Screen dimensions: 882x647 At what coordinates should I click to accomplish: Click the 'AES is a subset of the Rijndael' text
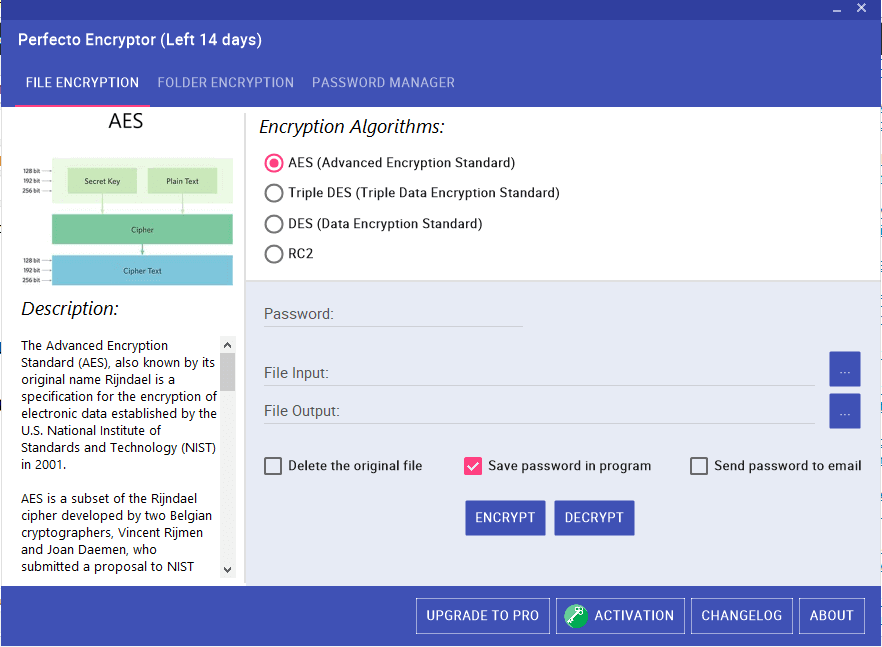coord(109,498)
